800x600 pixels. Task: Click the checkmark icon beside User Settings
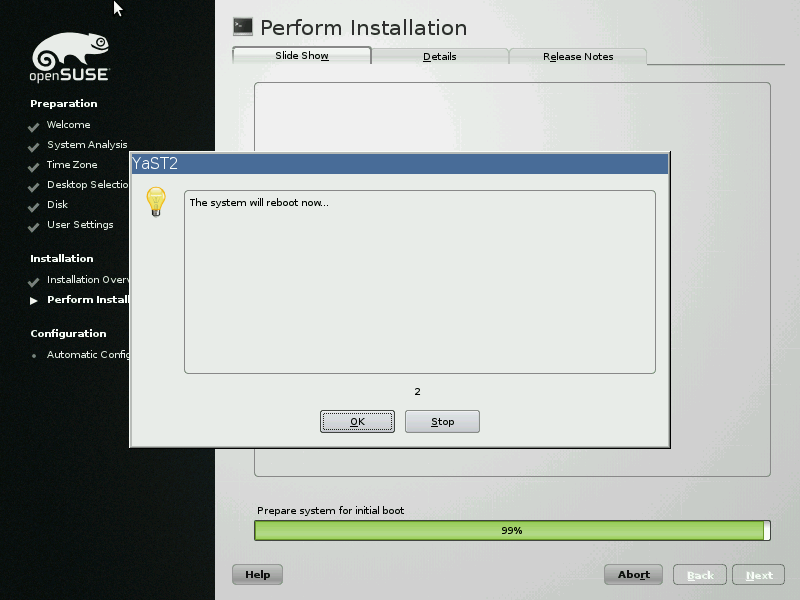34,226
